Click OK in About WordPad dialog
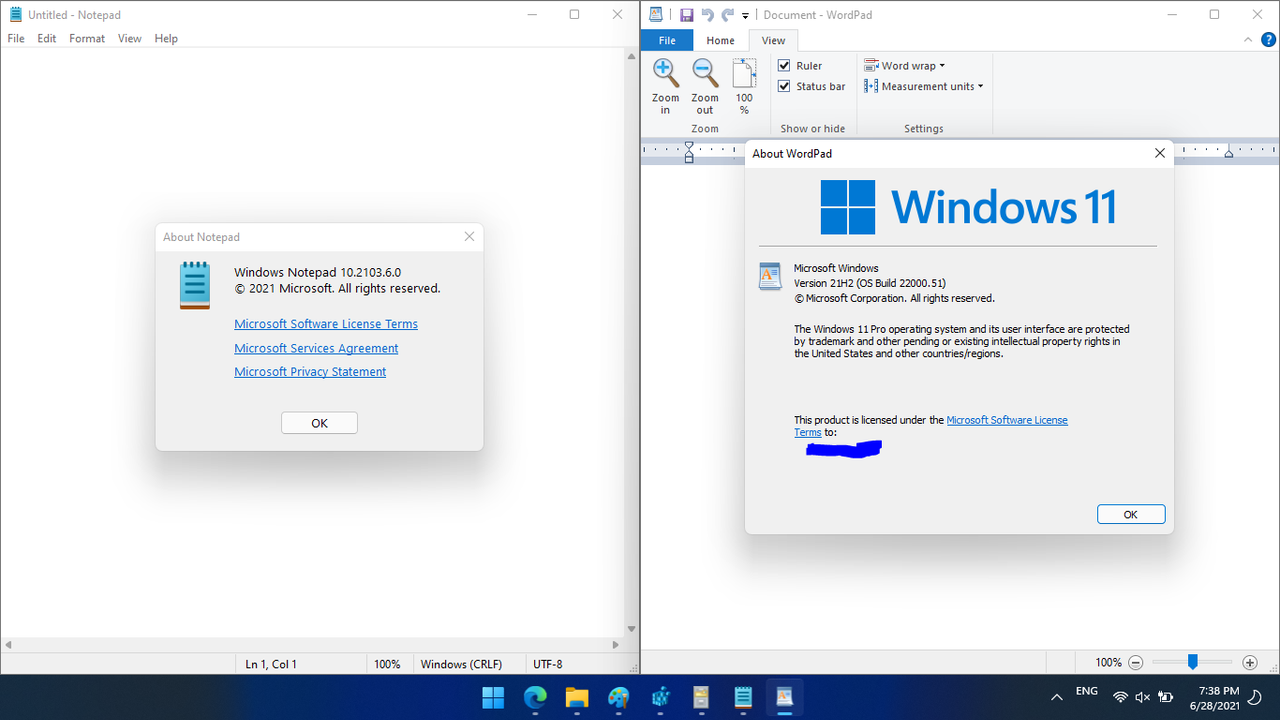 1131,514
